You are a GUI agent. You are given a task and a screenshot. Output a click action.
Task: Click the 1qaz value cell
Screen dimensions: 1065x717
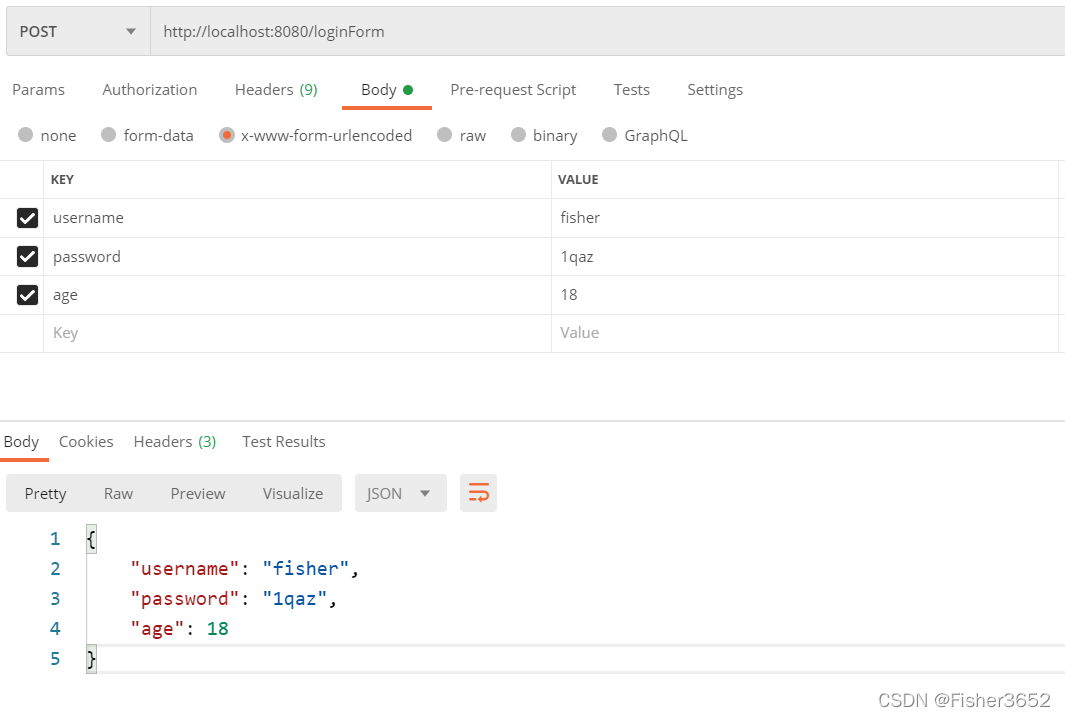tap(805, 257)
